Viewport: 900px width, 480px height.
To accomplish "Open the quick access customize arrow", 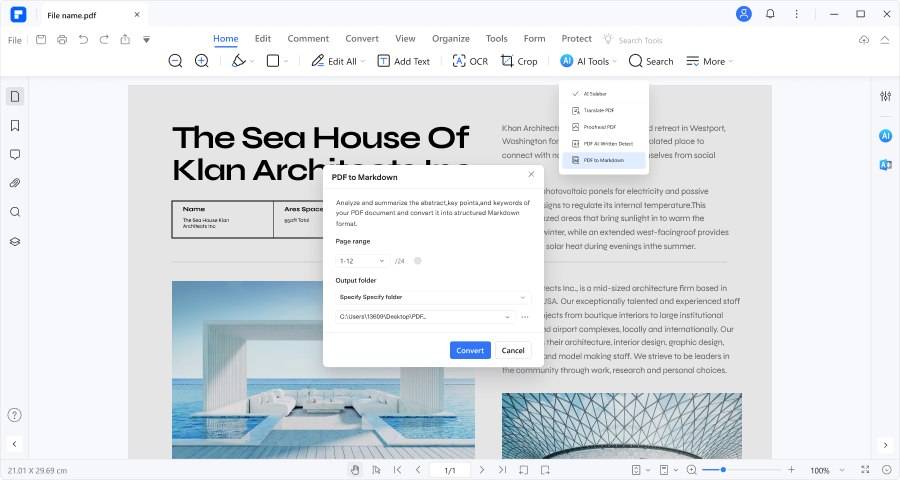I will pyautogui.click(x=146, y=40).
